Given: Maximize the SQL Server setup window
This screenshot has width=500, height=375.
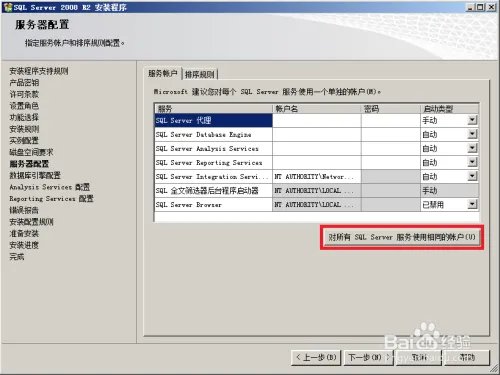Looking at the screenshot, I should tap(480, 7).
